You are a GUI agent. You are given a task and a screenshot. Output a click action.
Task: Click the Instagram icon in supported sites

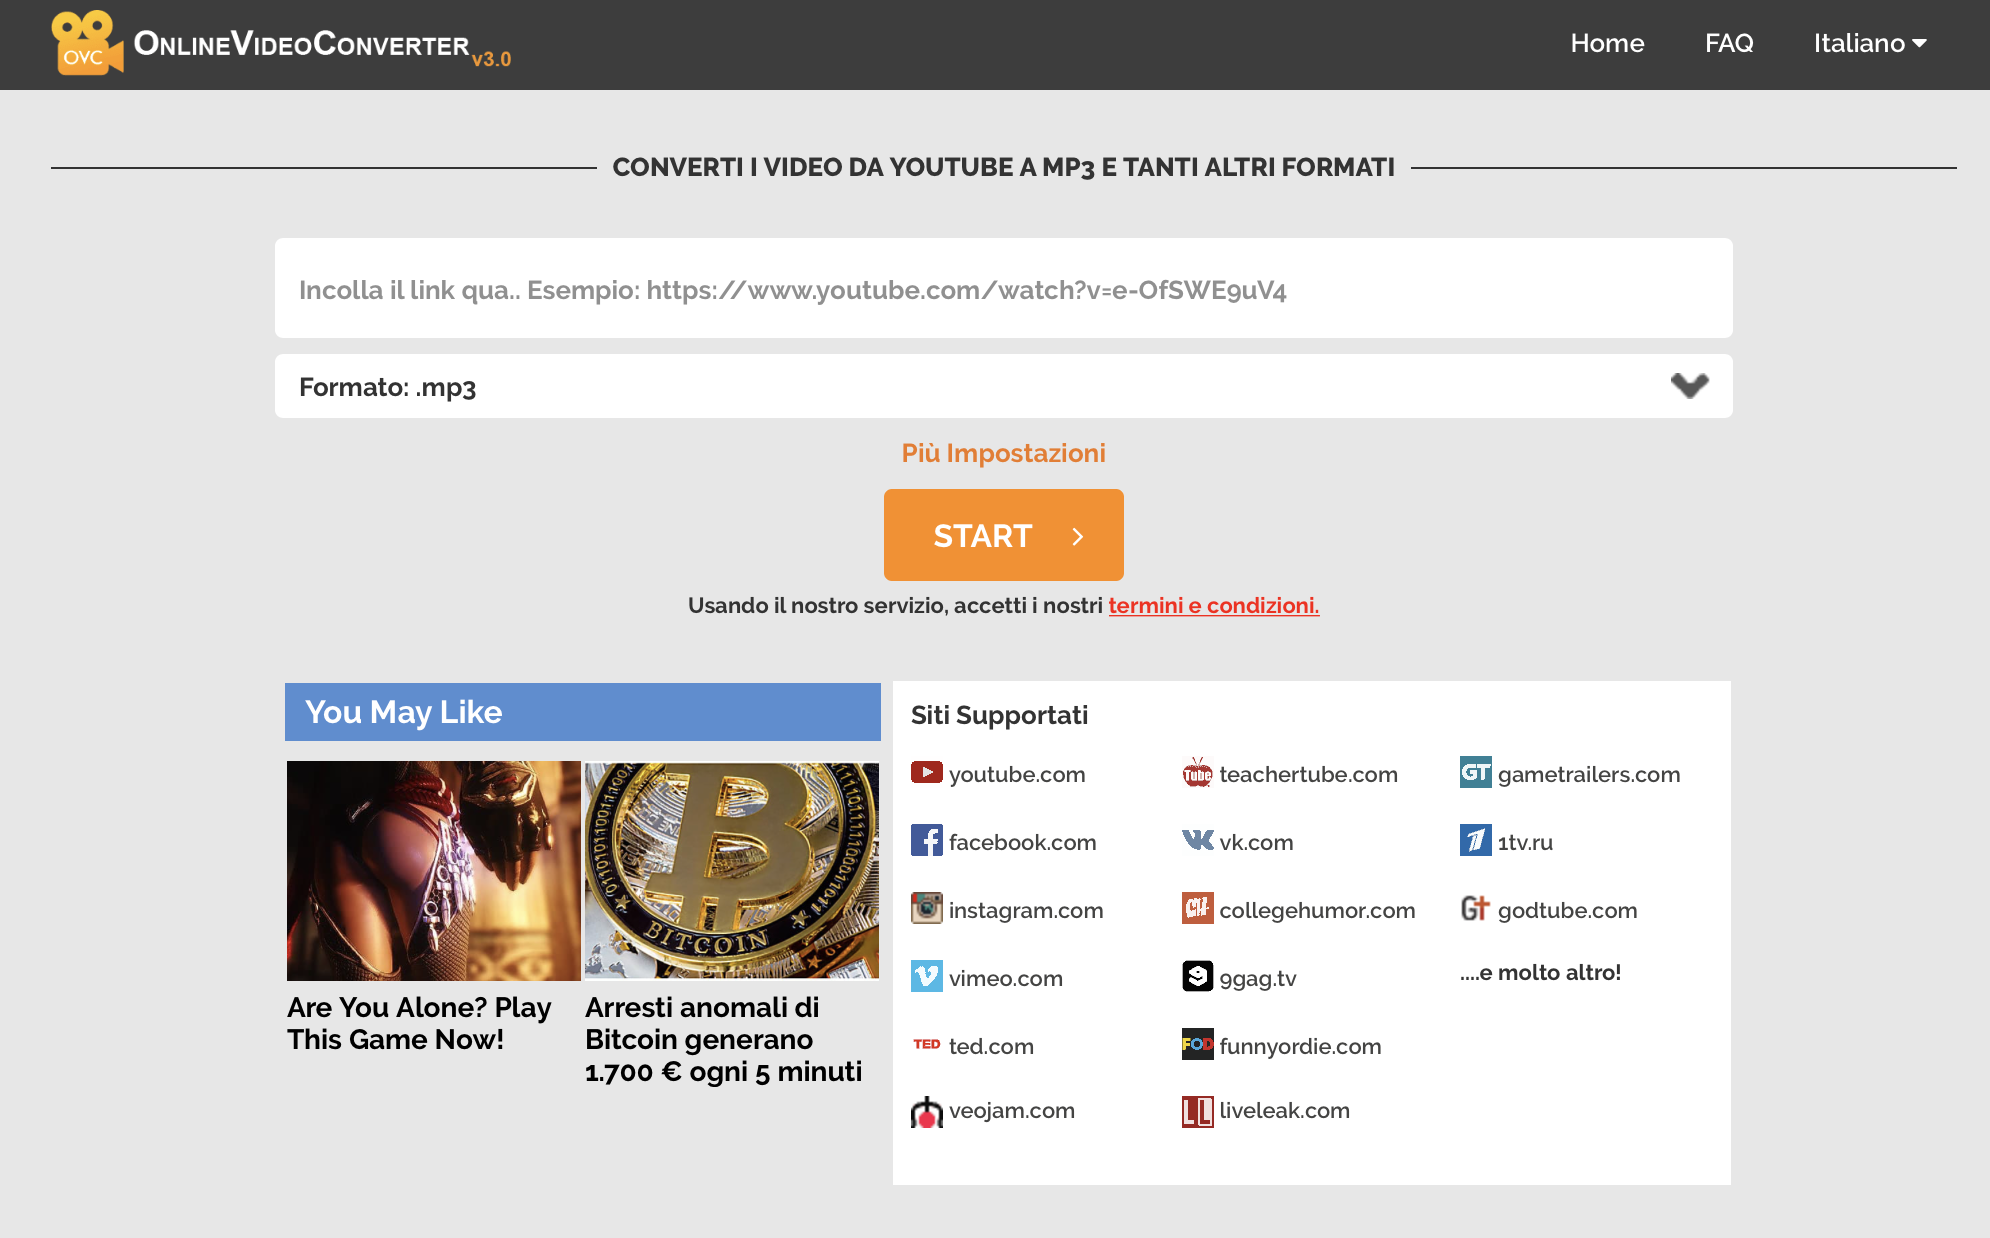tap(926, 908)
